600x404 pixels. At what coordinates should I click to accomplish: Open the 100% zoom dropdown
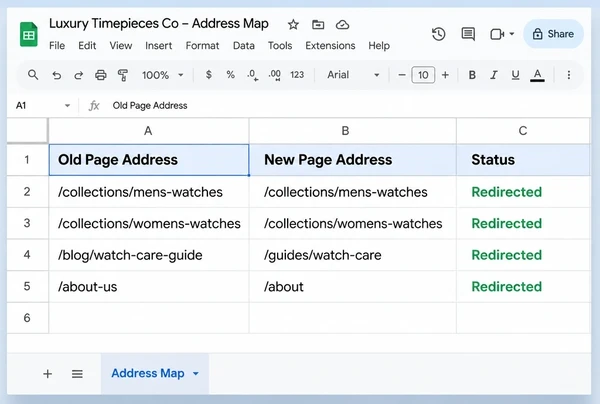point(162,75)
